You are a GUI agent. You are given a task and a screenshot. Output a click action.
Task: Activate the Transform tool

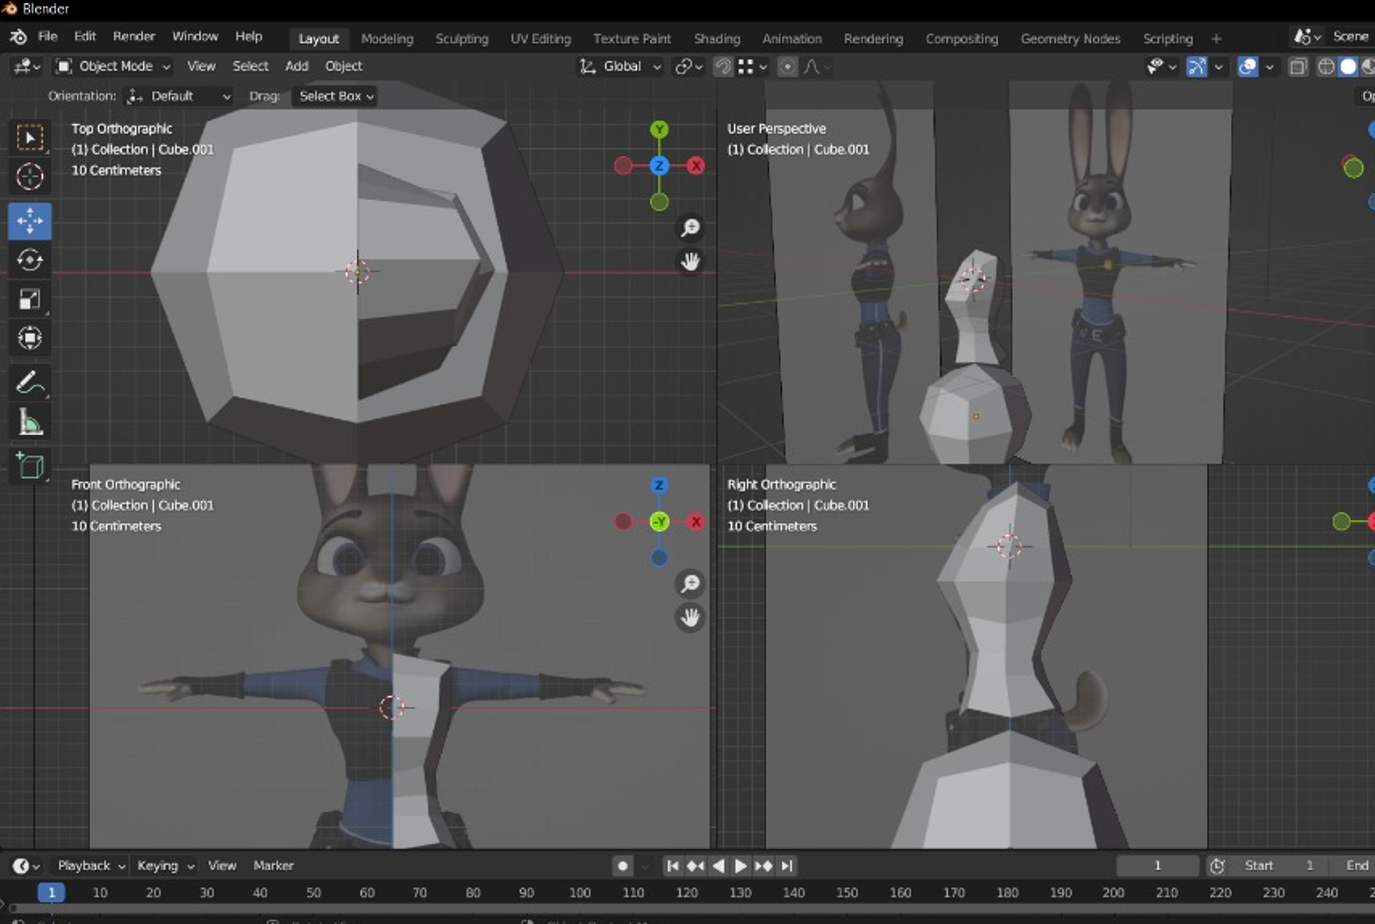click(30, 338)
